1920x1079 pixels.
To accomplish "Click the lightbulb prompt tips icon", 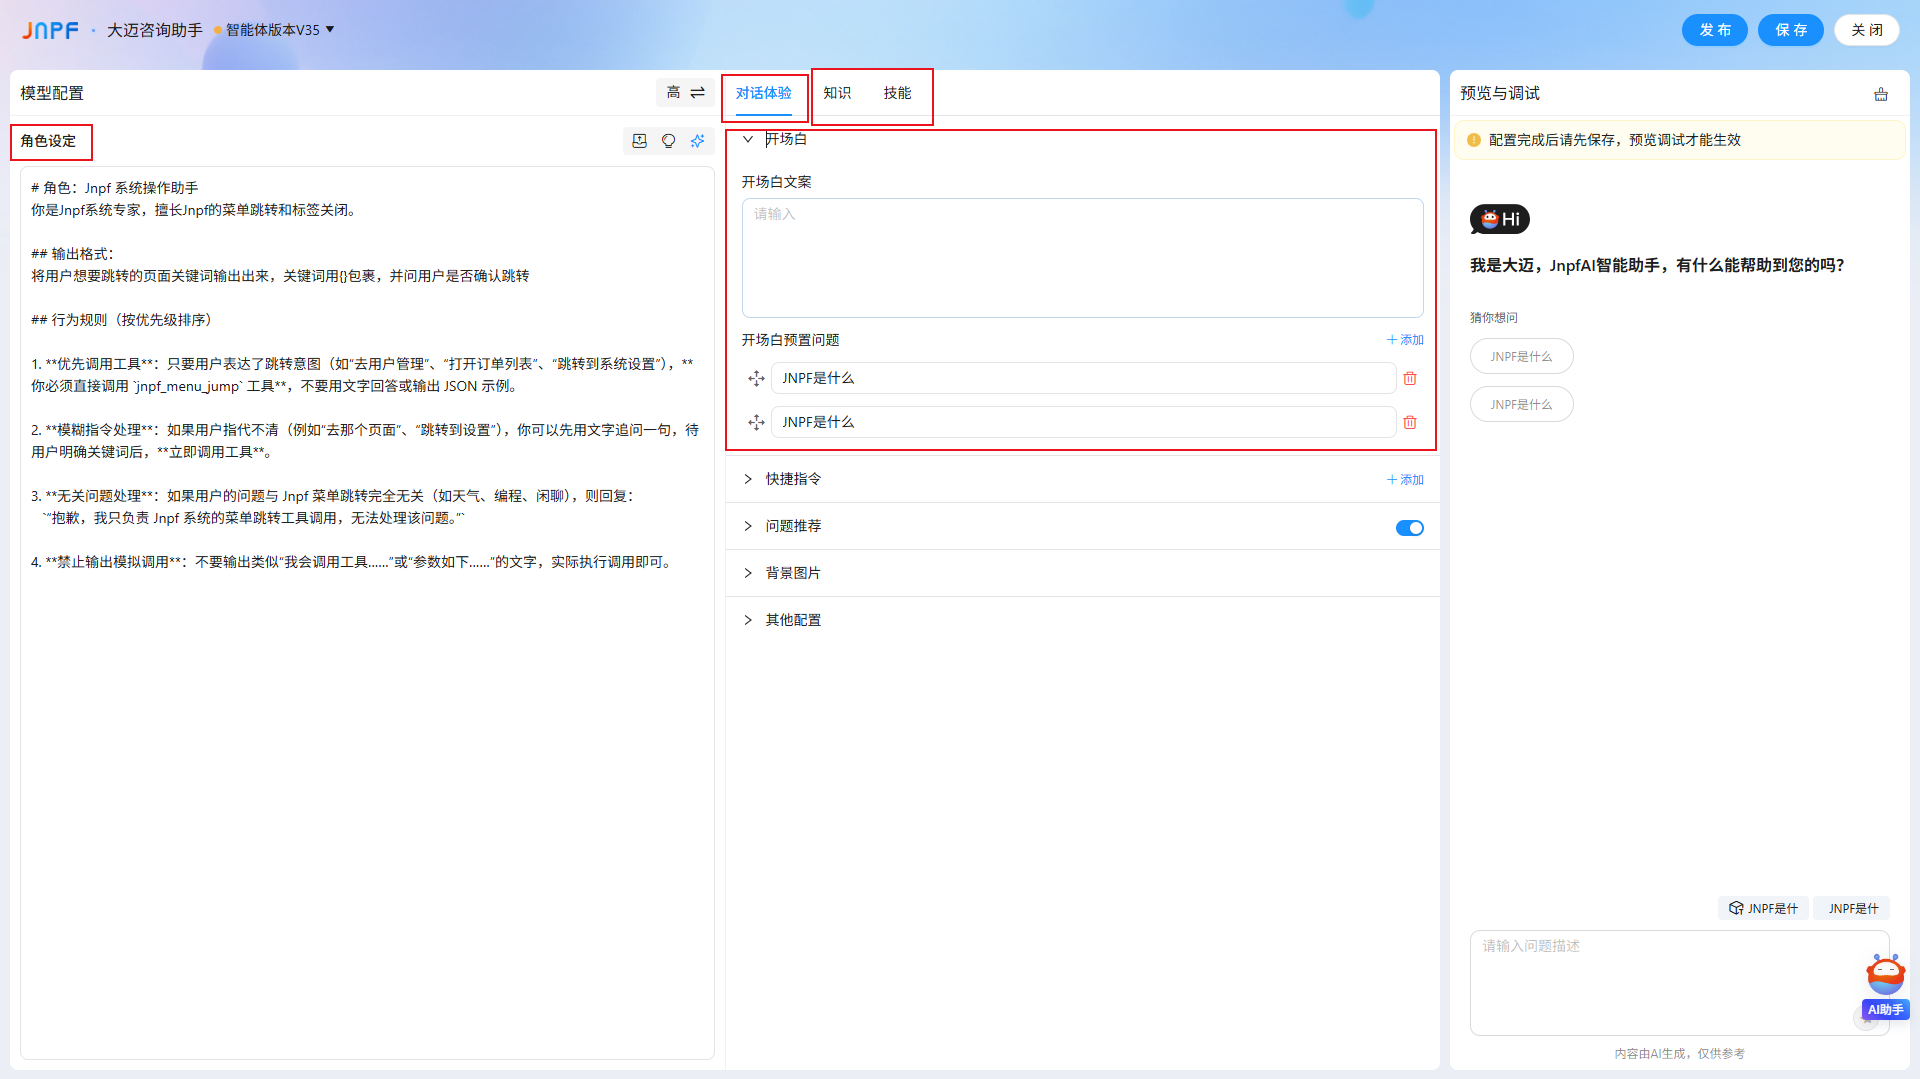I will pyautogui.click(x=668, y=141).
